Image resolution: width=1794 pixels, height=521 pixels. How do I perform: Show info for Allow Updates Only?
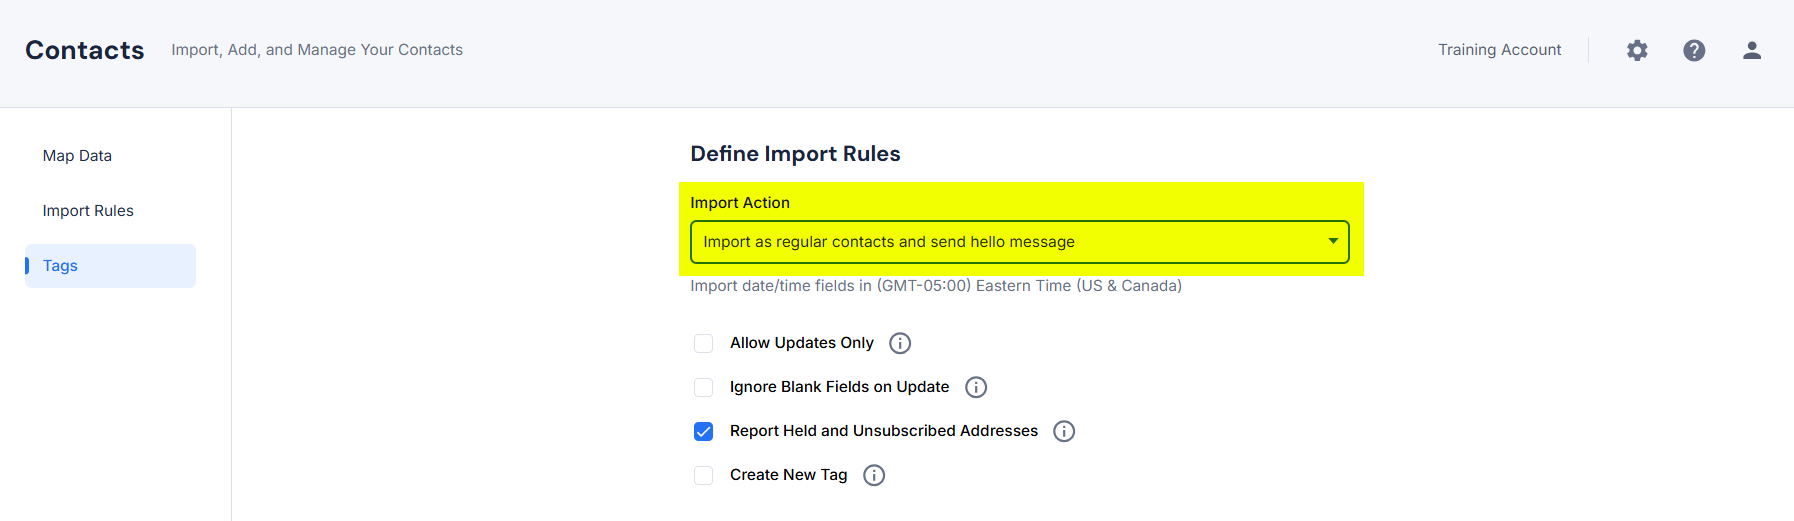tap(900, 343)
